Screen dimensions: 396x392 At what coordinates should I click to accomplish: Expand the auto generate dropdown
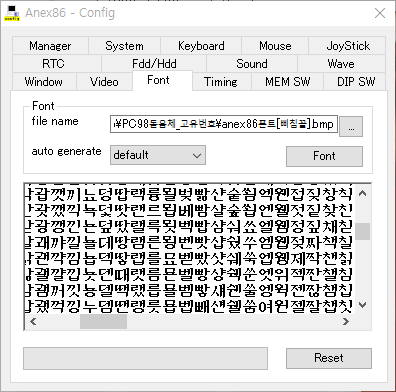(158, 155)
